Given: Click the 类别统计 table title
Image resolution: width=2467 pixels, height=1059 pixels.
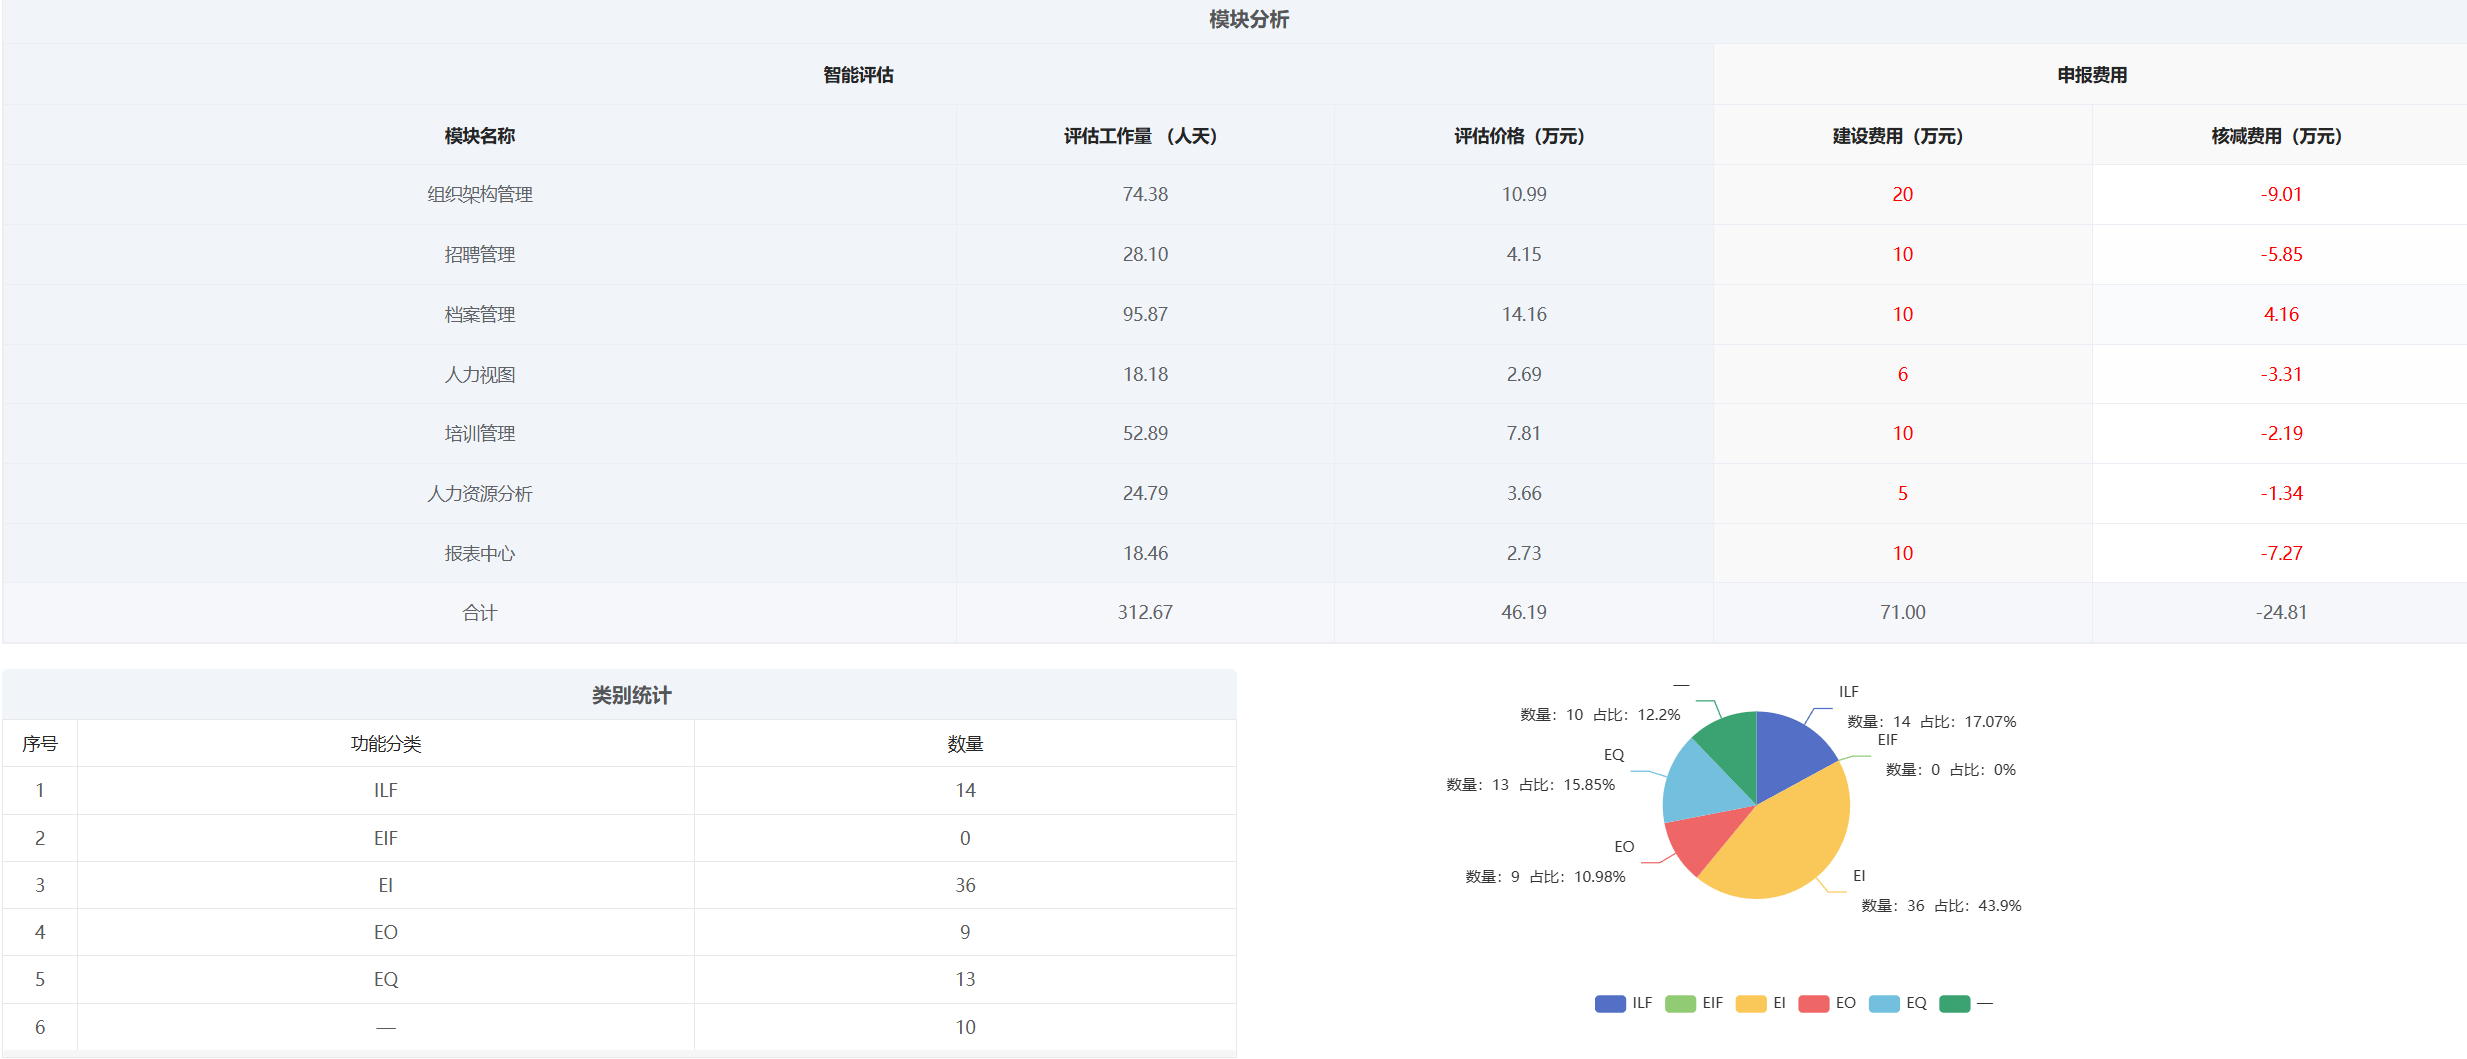Looking at the screenshot, I should (x=631, y=696).
